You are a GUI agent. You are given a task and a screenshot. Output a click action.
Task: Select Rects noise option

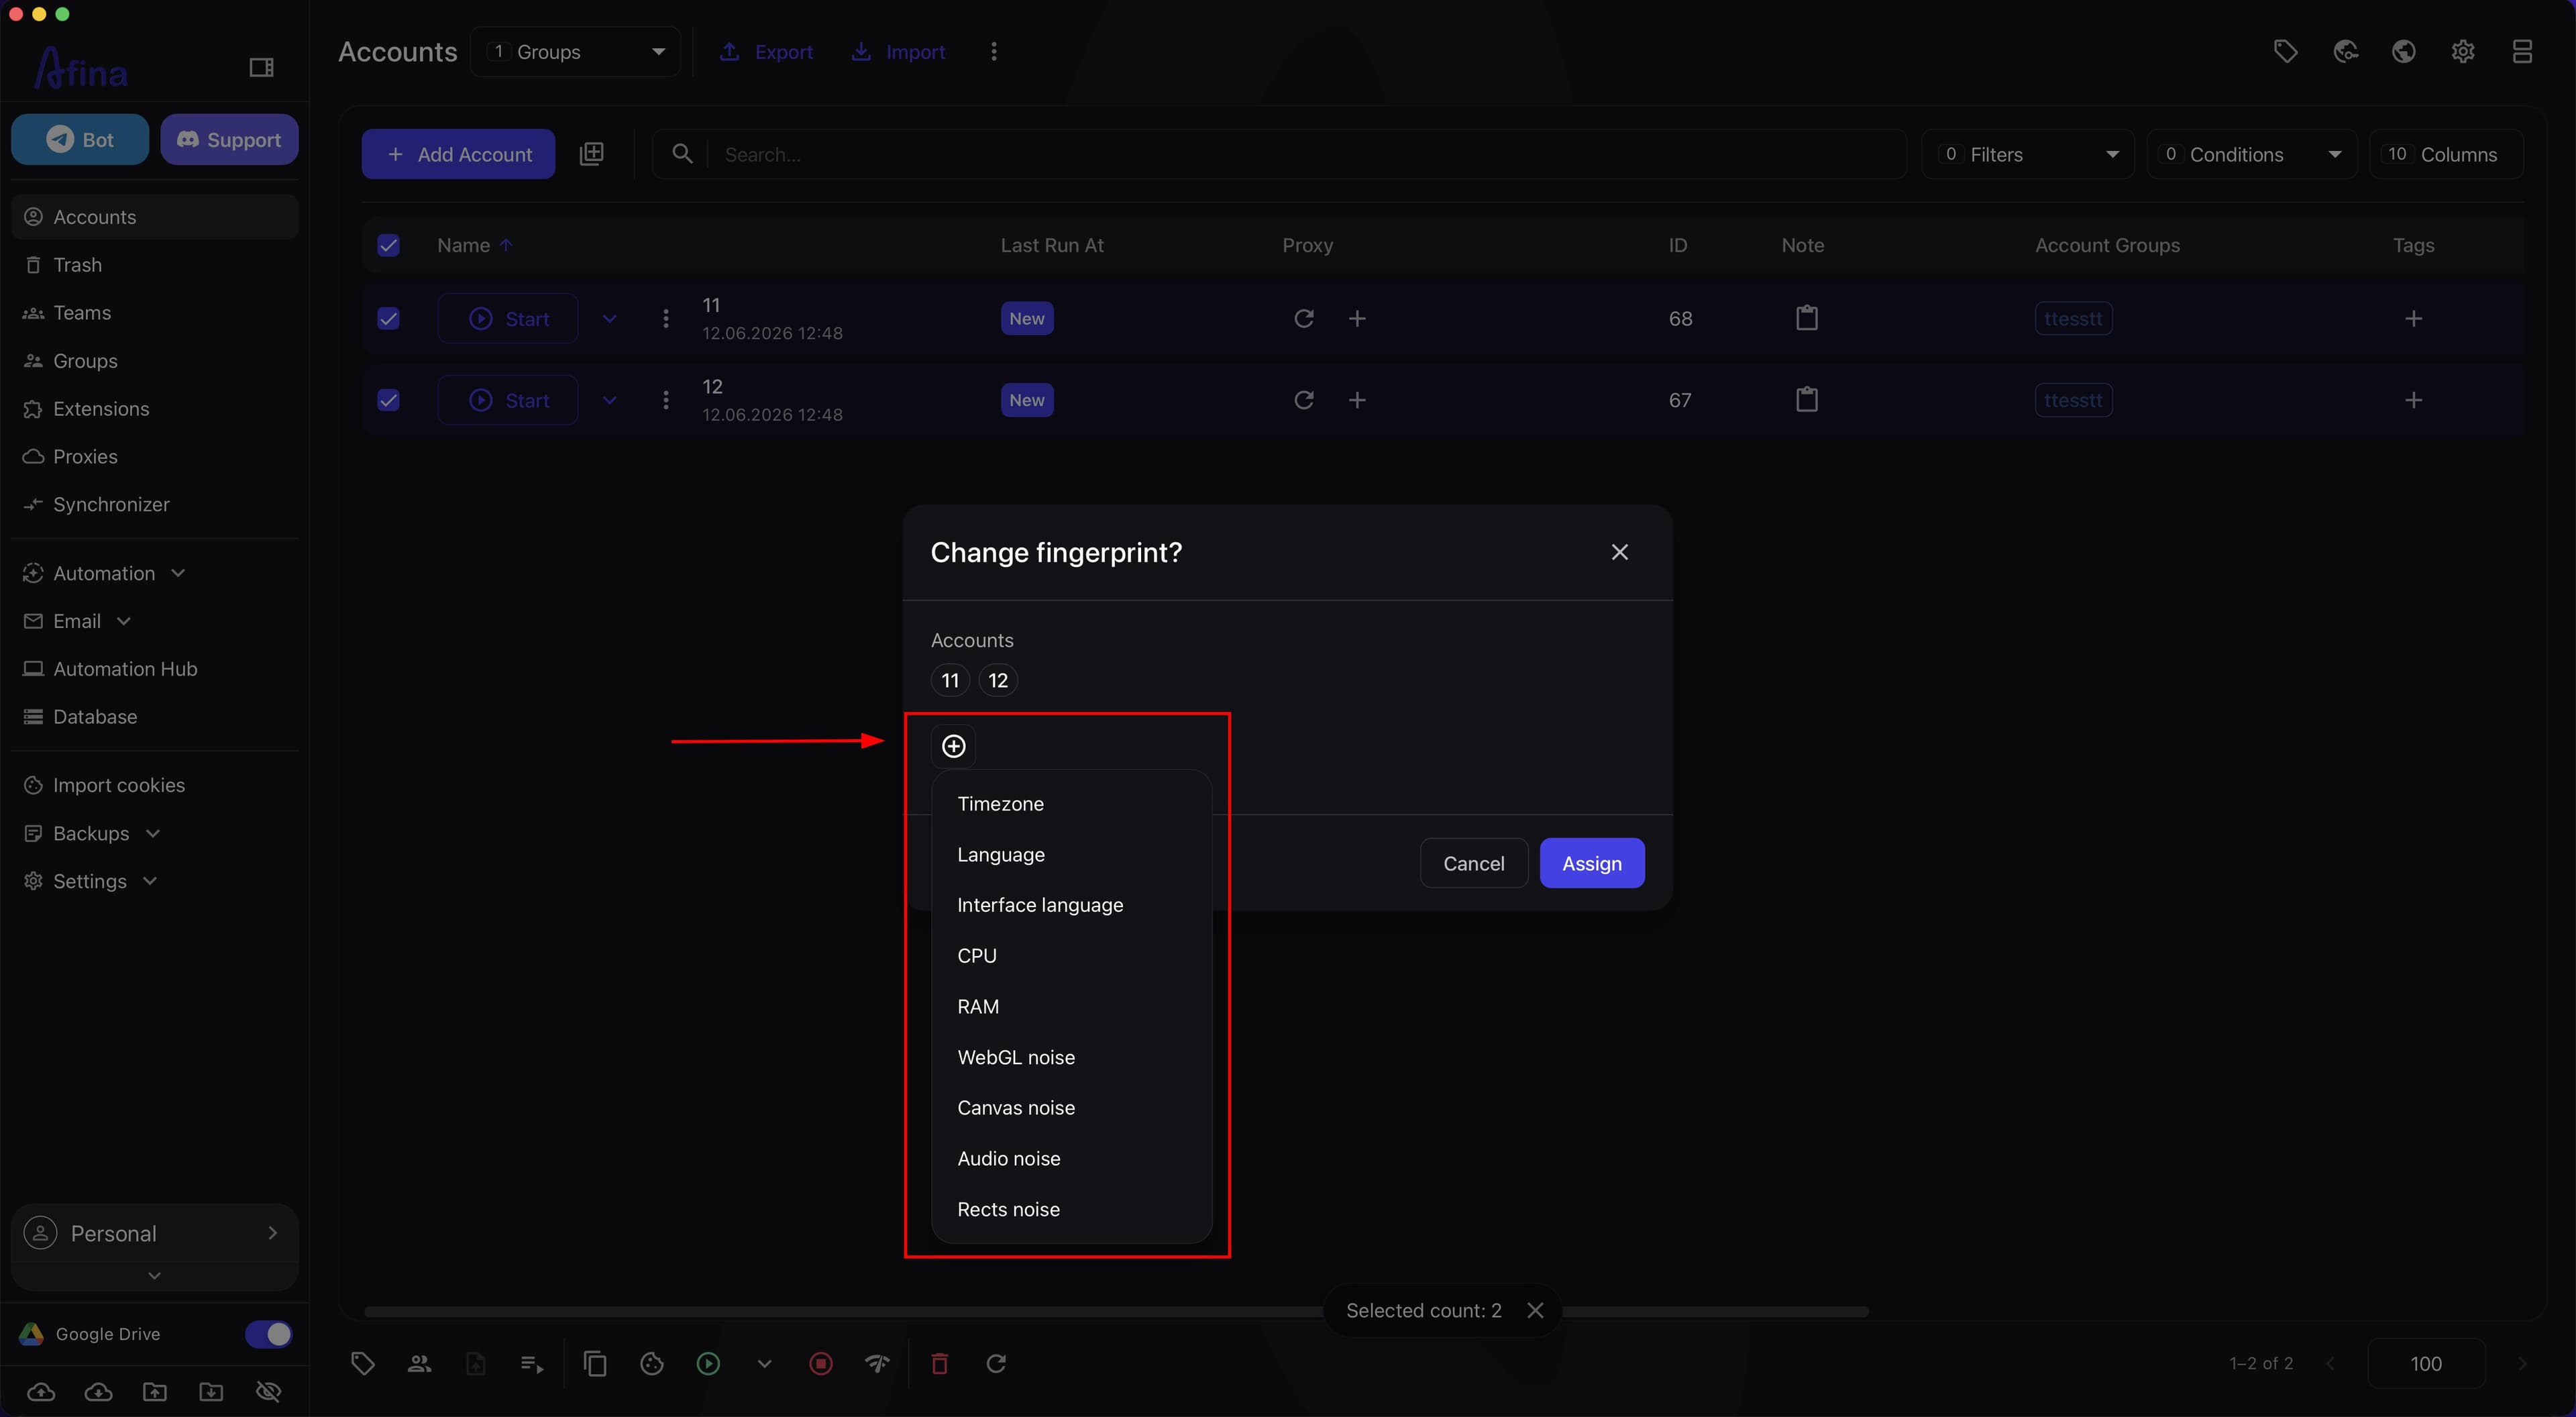[1072, 1209]
